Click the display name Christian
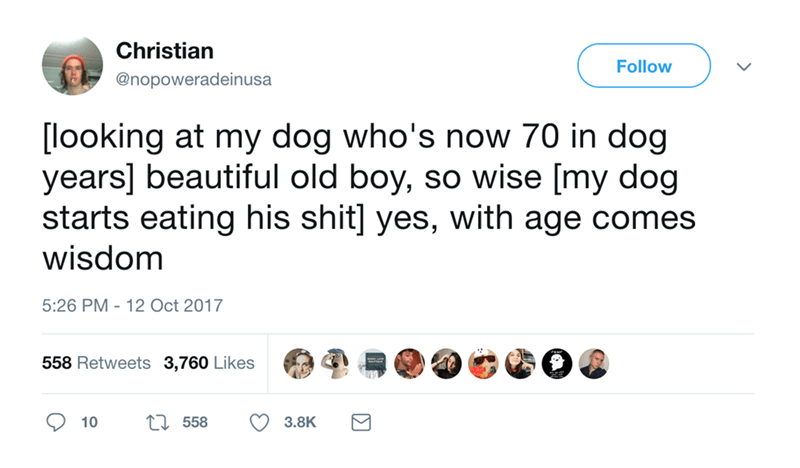Viewport: 800px width, 468px height. coord(164,49)
